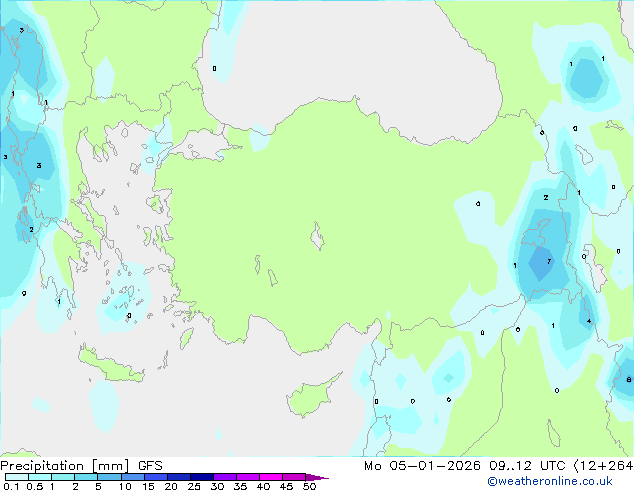The image size is (634, 490).
Task: Click the salt lake outline in central Turkey
Action: pos(317,236)
